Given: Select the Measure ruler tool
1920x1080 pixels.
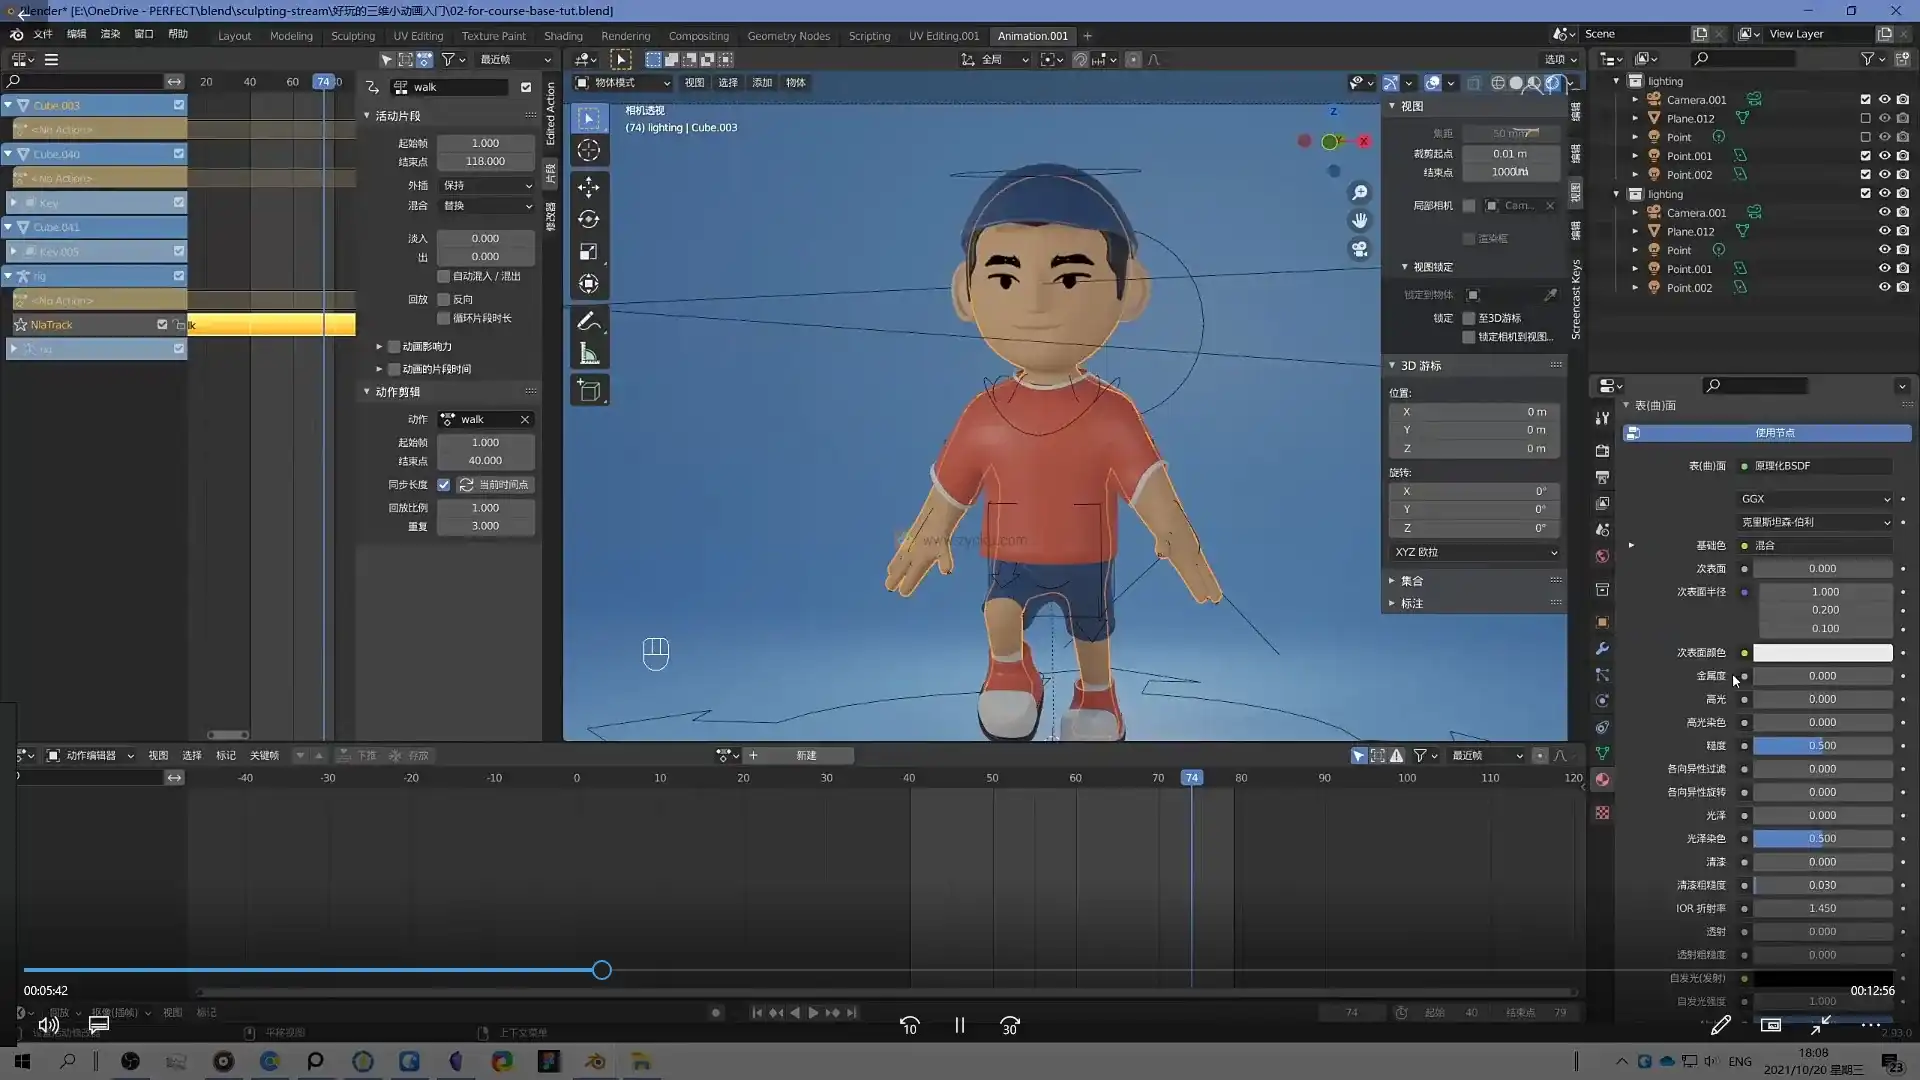Looking at the screenshot, I should coord(589,354).
